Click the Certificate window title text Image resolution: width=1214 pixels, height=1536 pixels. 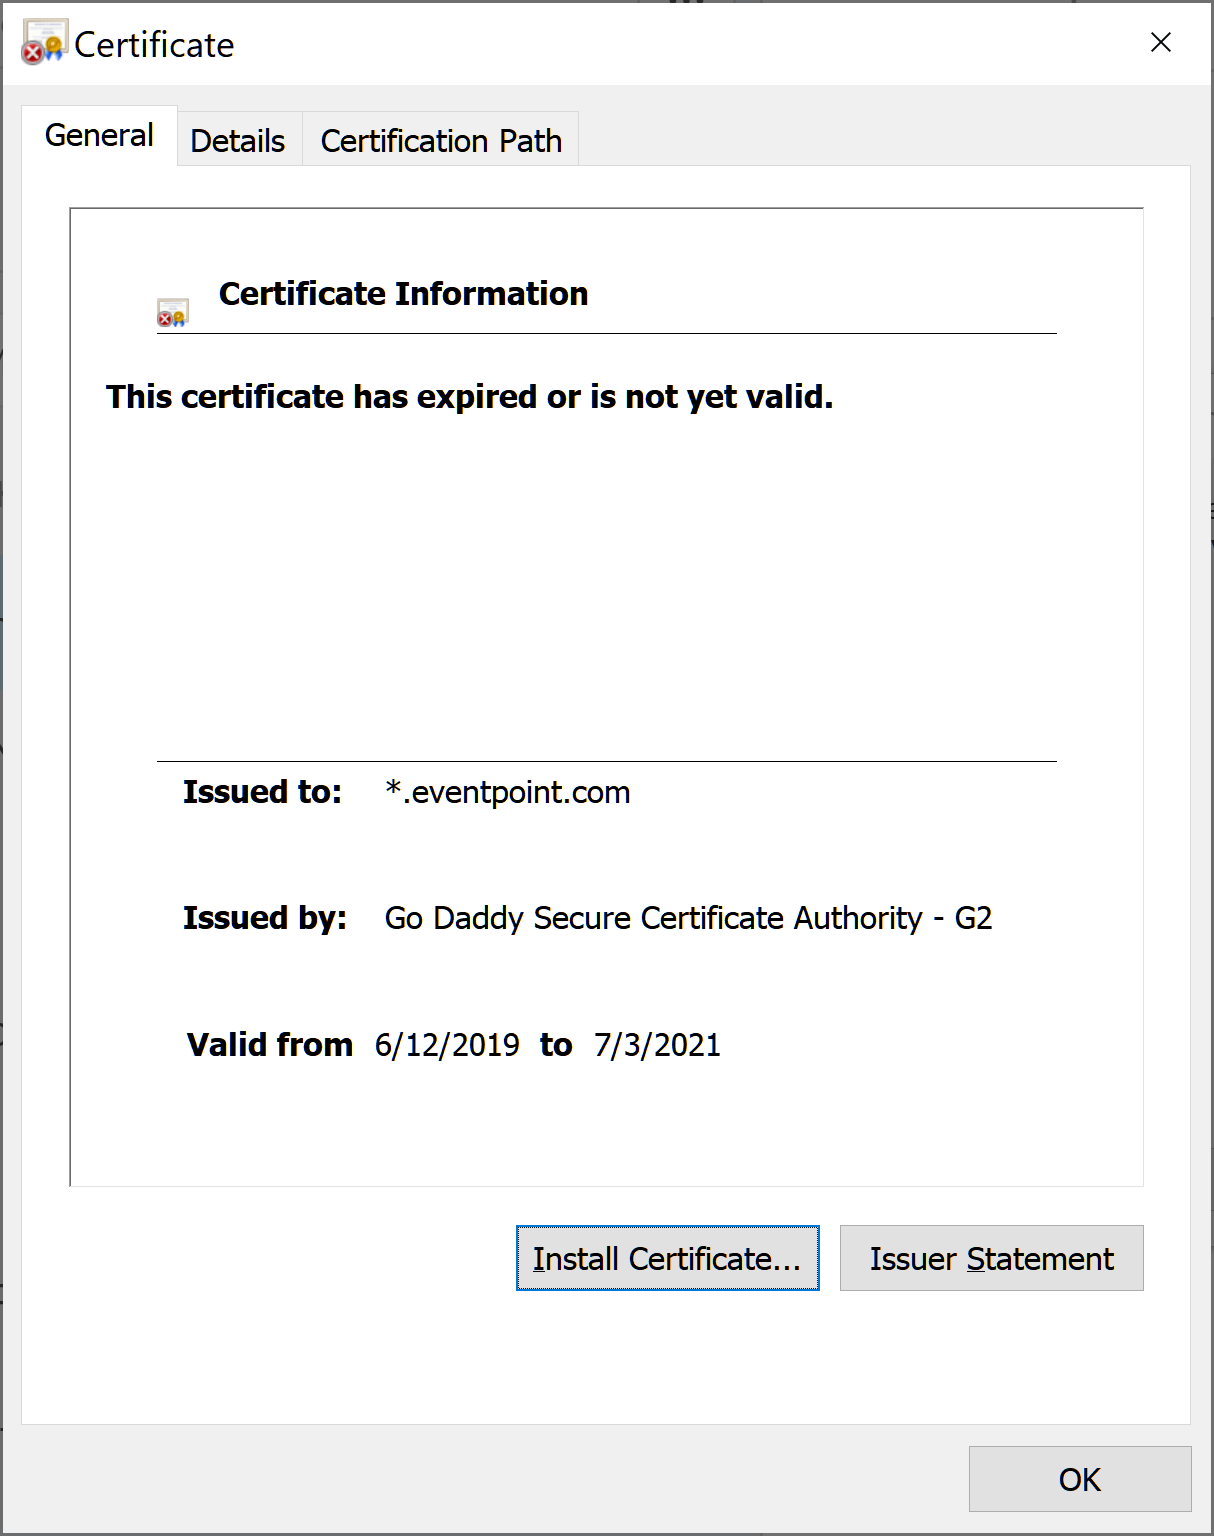154,45
